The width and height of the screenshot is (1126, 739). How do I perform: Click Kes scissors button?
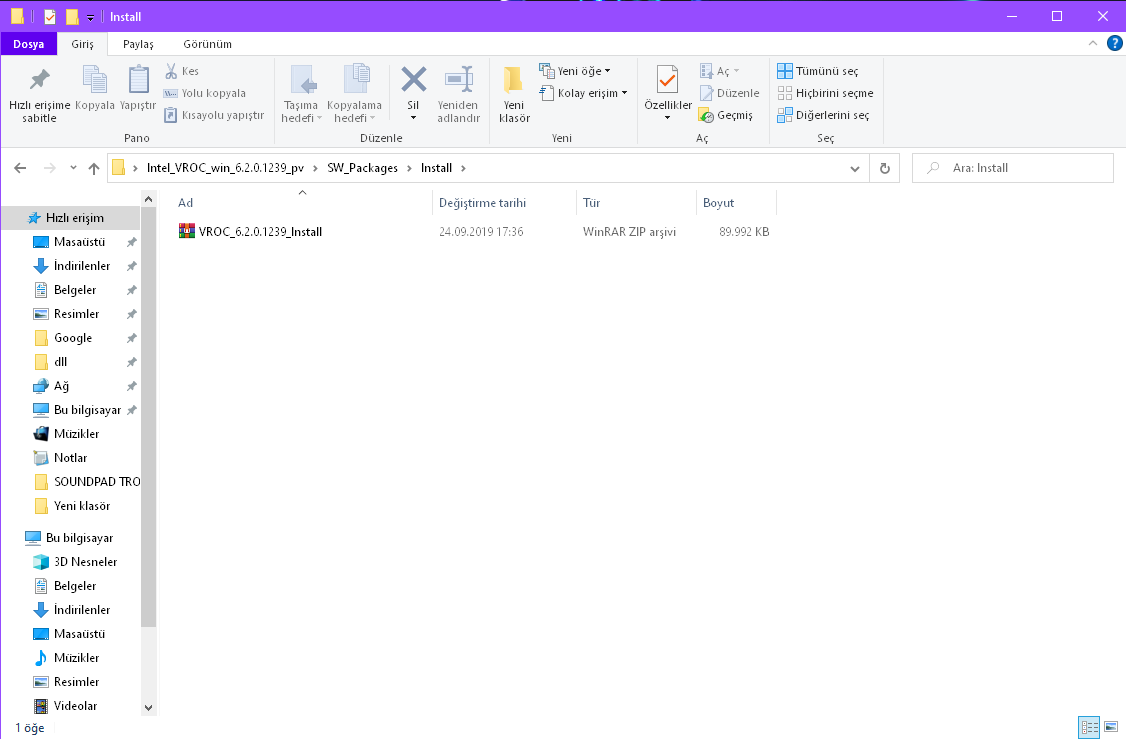click(182, 71)
